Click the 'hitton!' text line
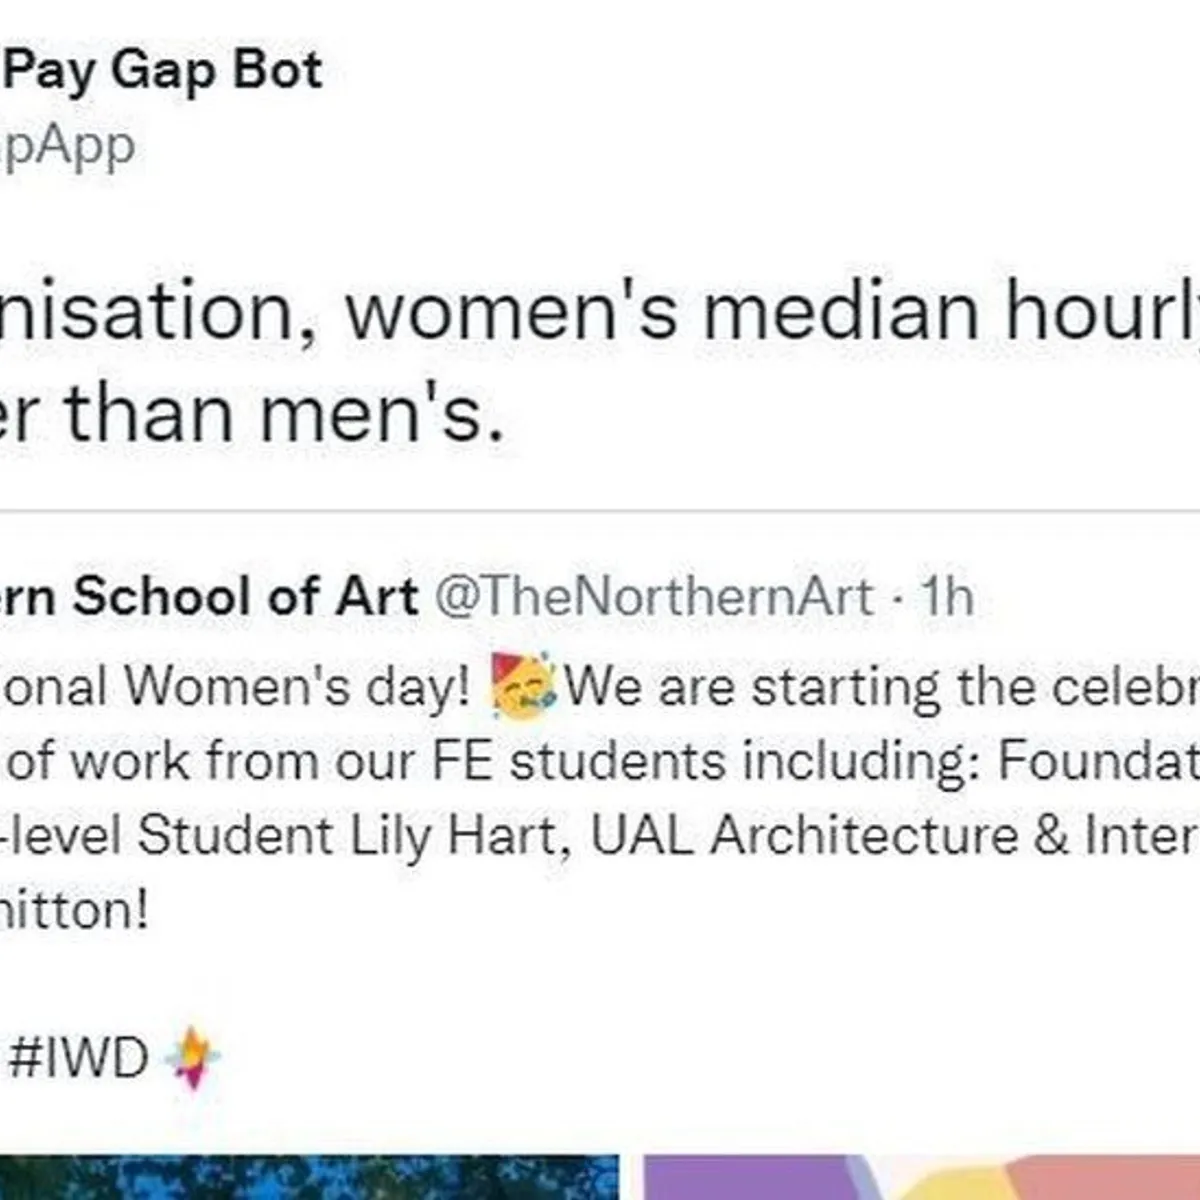This screenshot has height=1200, width=1200. point(75,911)
